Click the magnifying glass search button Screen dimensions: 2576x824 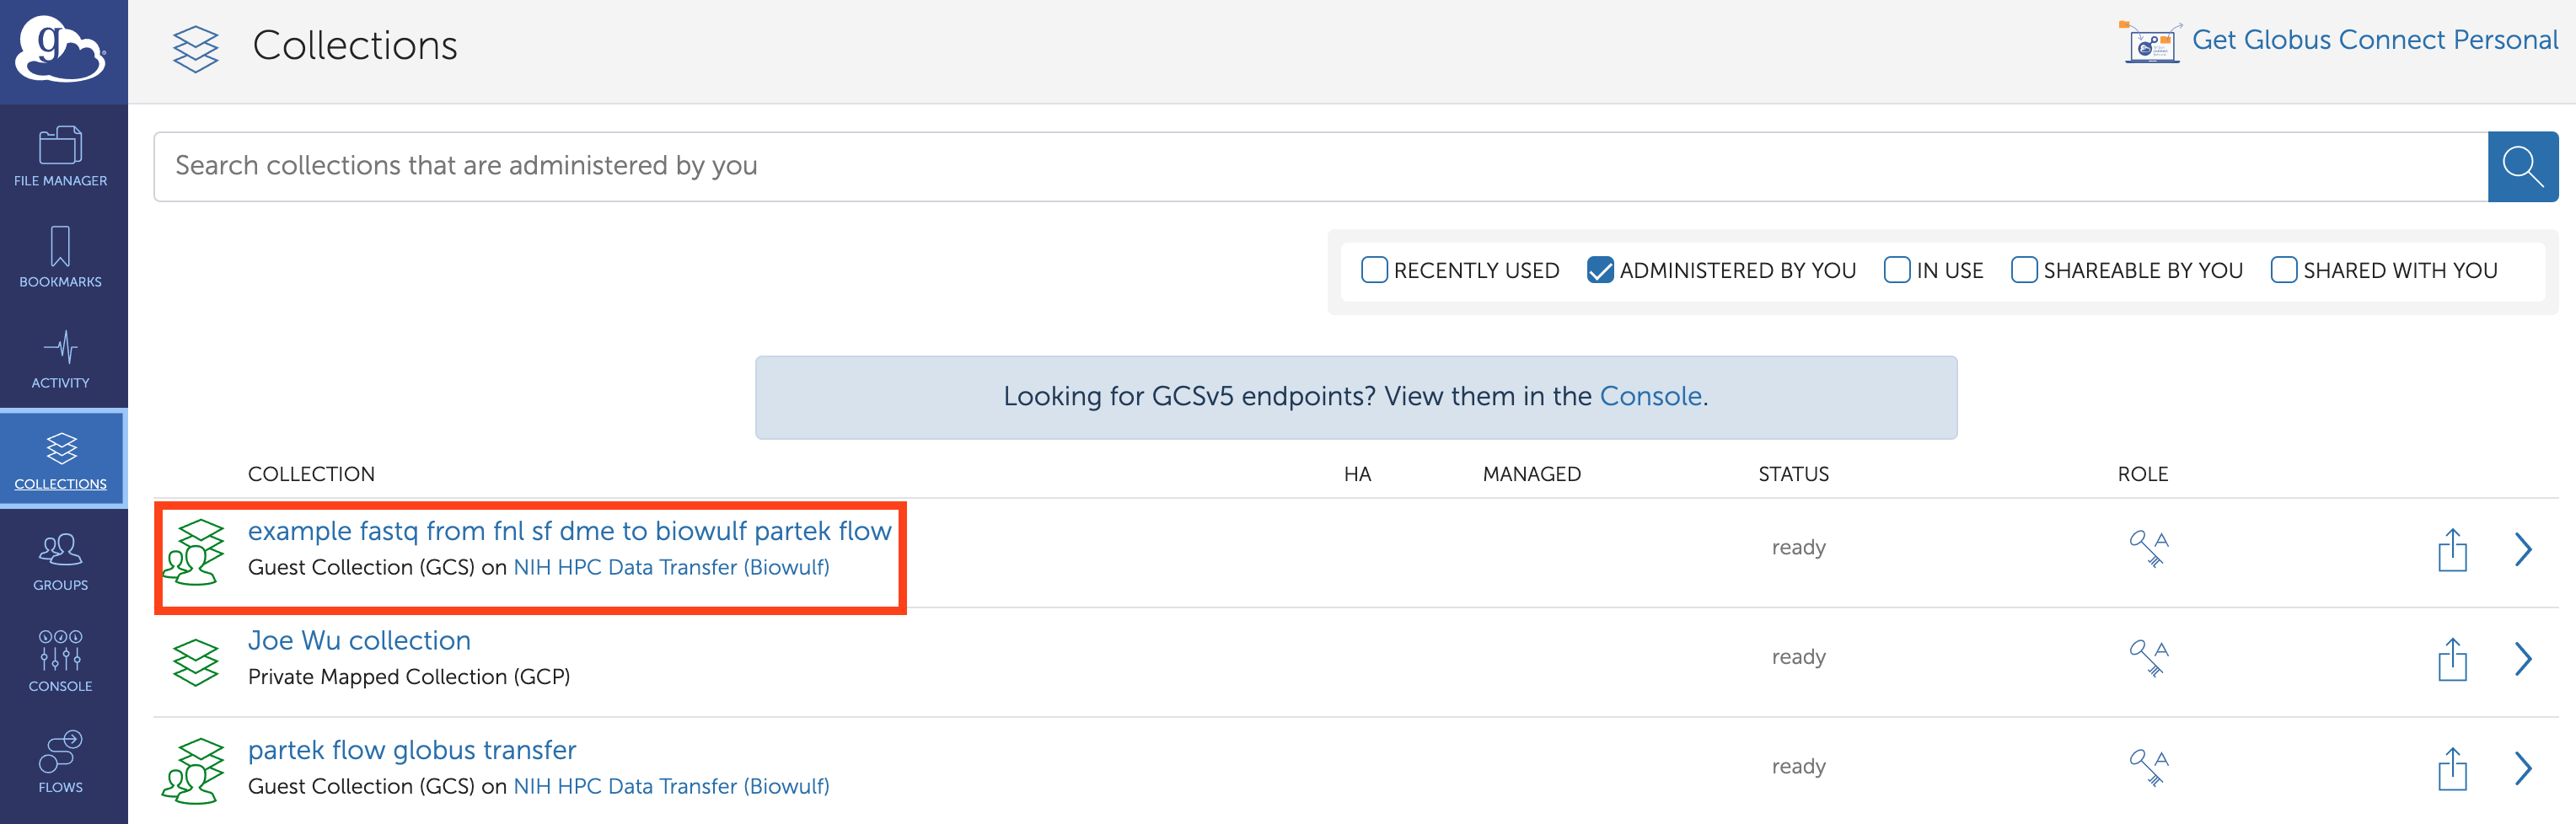(x=2522, y=167)
